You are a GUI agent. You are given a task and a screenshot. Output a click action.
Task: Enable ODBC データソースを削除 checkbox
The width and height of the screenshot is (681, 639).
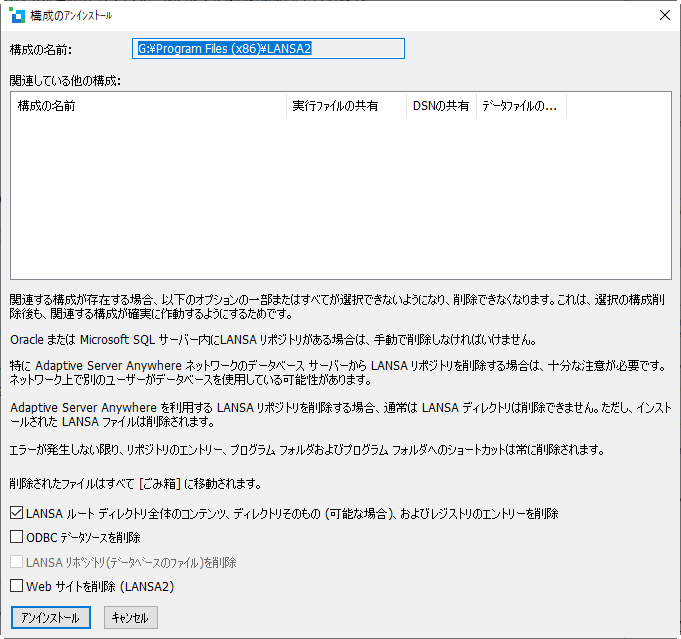coord(17,537)
